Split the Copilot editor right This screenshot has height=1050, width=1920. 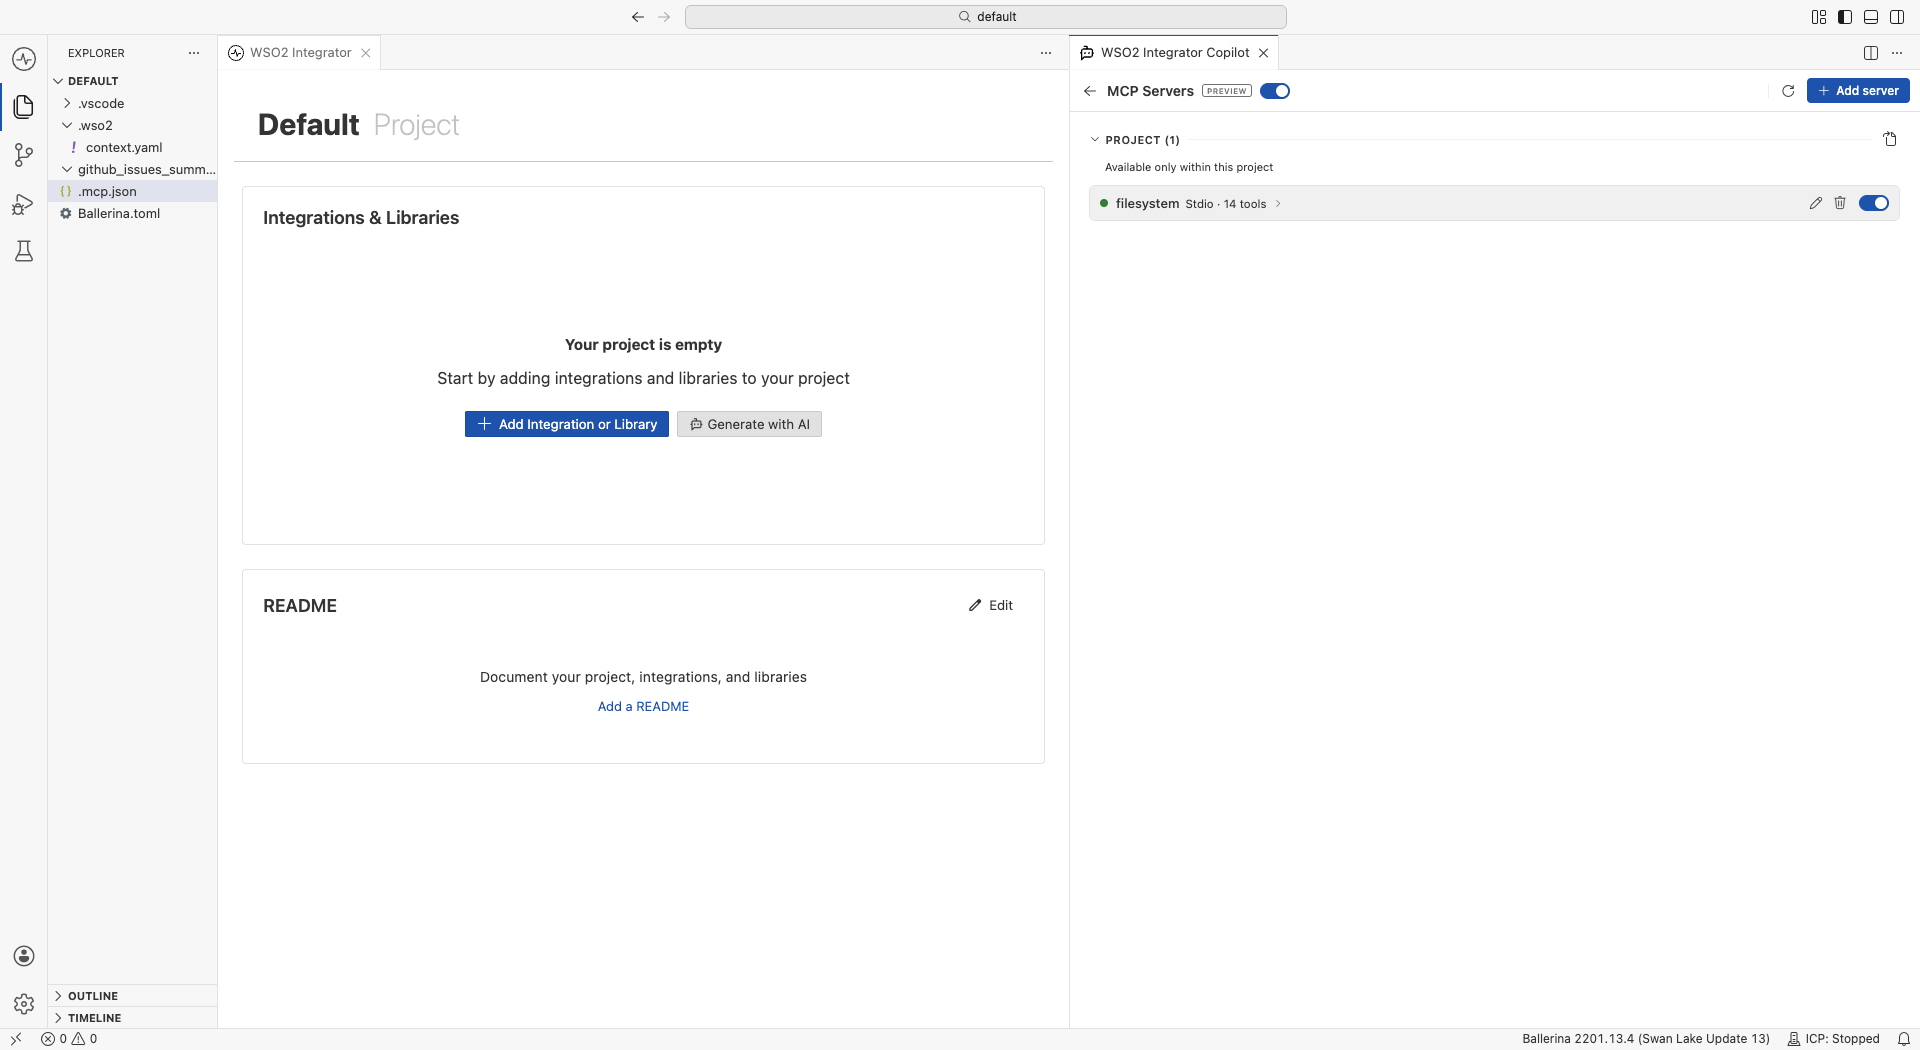point(1871,53)
